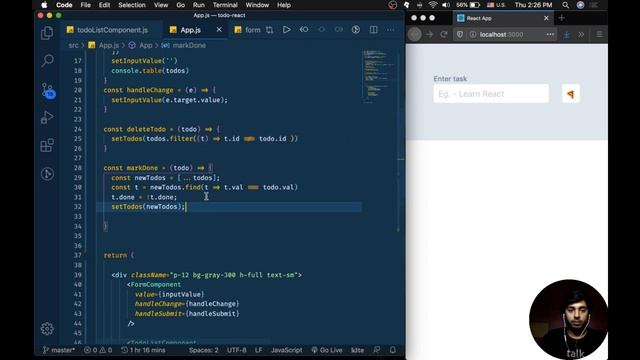Open the browser hamburger menu
This screenshot has height=360, width=640.
pyautogui.click(x=599, y=34)
